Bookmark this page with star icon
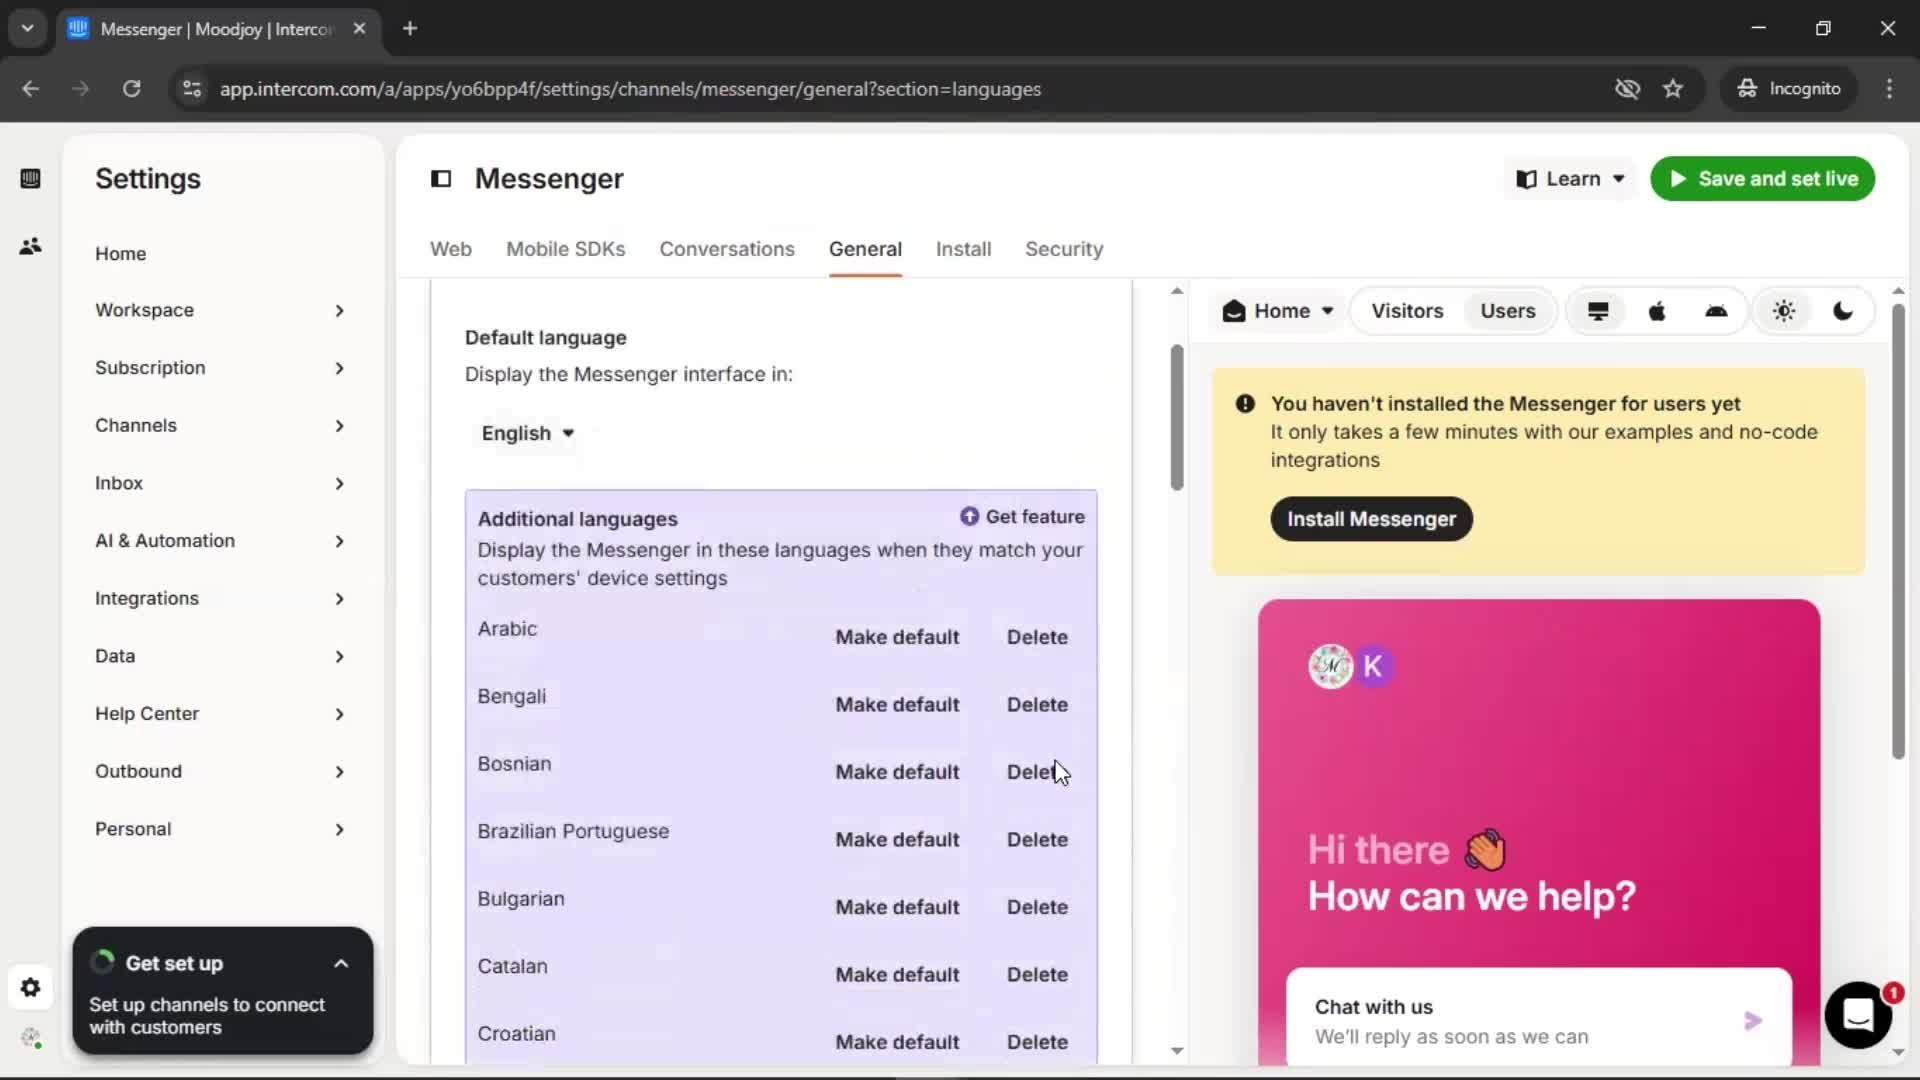Screen dimensions: 1920x1080 [x=1673, y=89]
